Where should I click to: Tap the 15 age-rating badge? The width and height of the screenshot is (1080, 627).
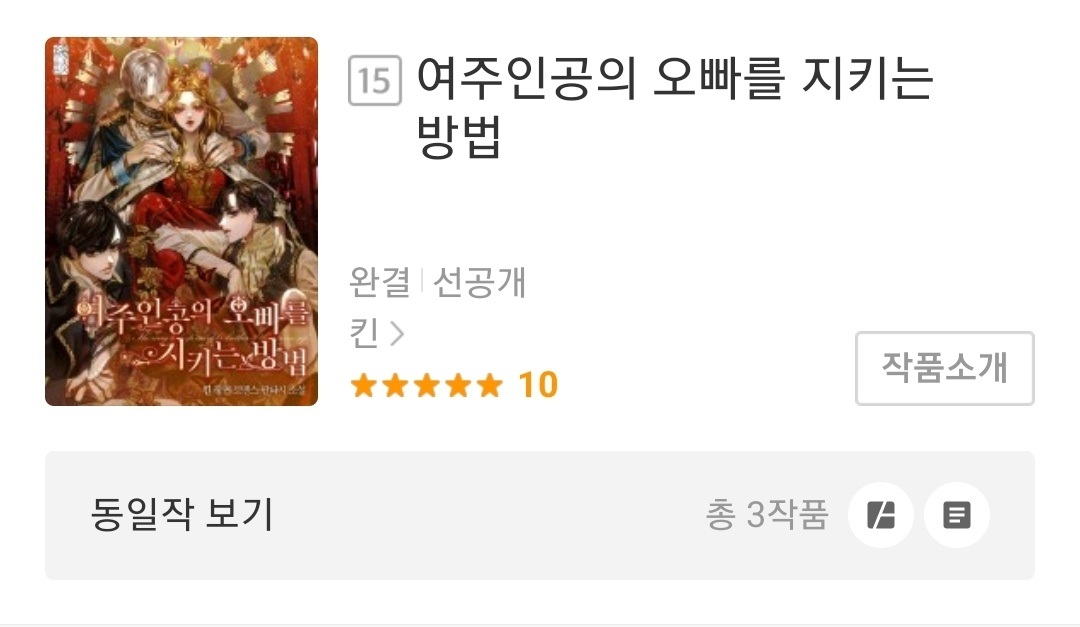pyautogui.click(x=375, y=81)
